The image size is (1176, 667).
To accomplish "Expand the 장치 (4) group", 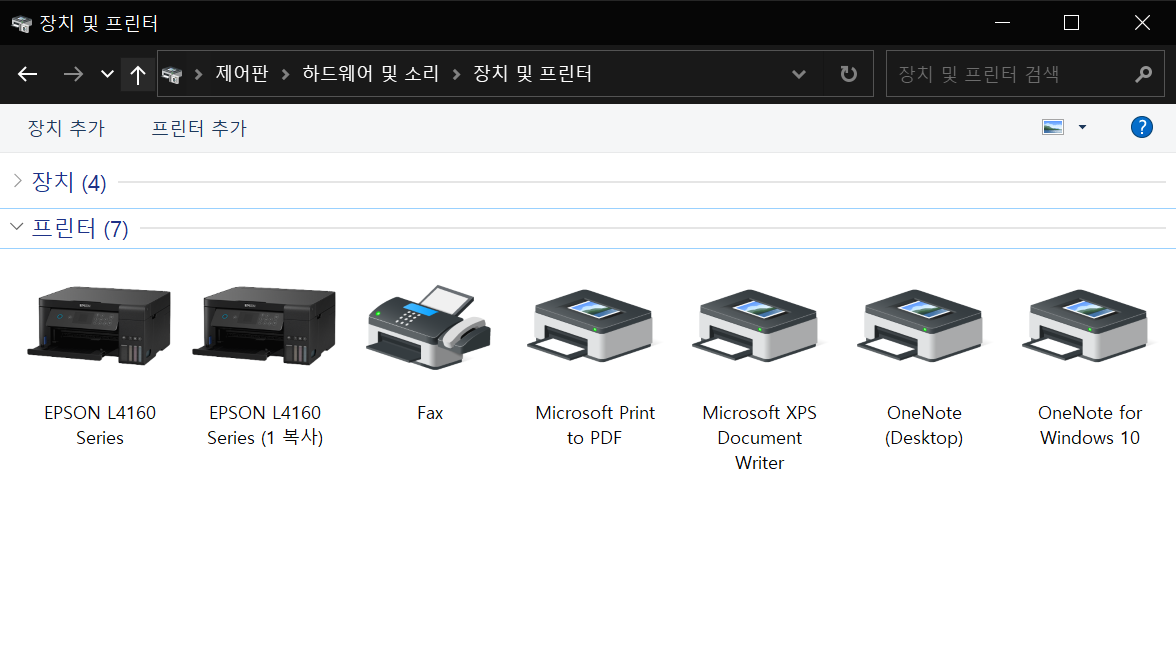I will click(x=18, y=181).
